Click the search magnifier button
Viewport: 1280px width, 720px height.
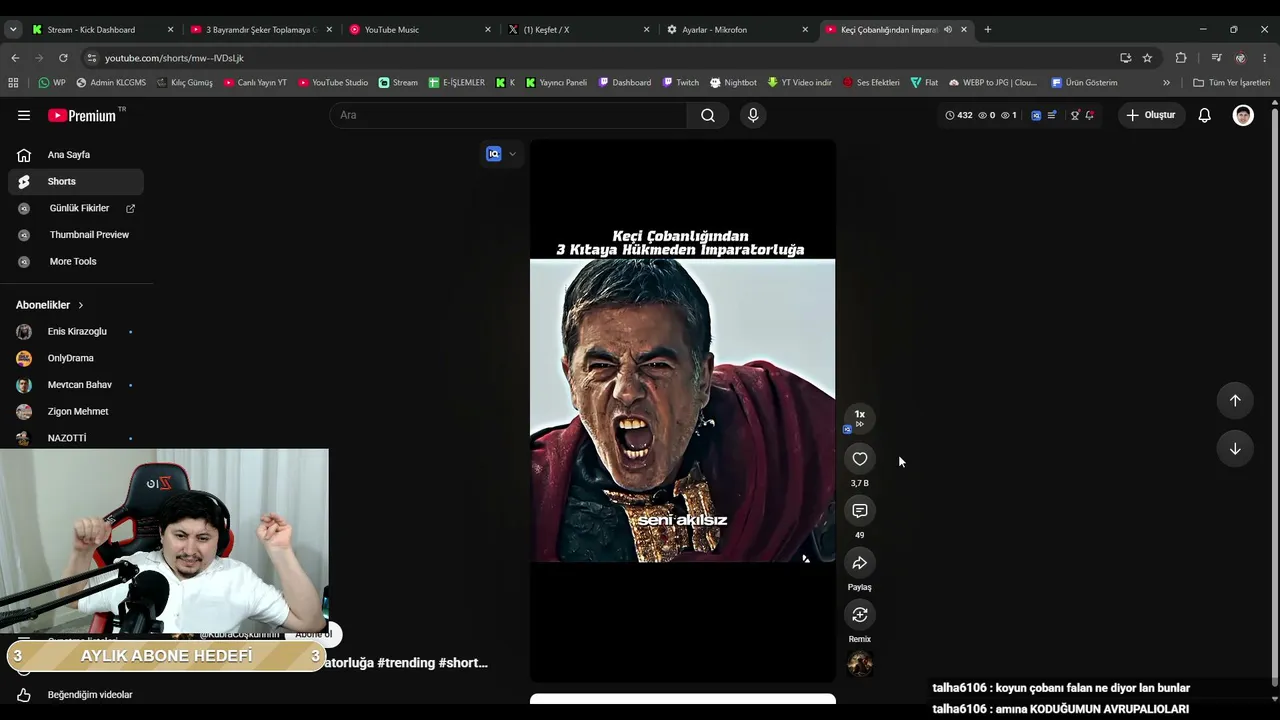[x=708, y=115]
